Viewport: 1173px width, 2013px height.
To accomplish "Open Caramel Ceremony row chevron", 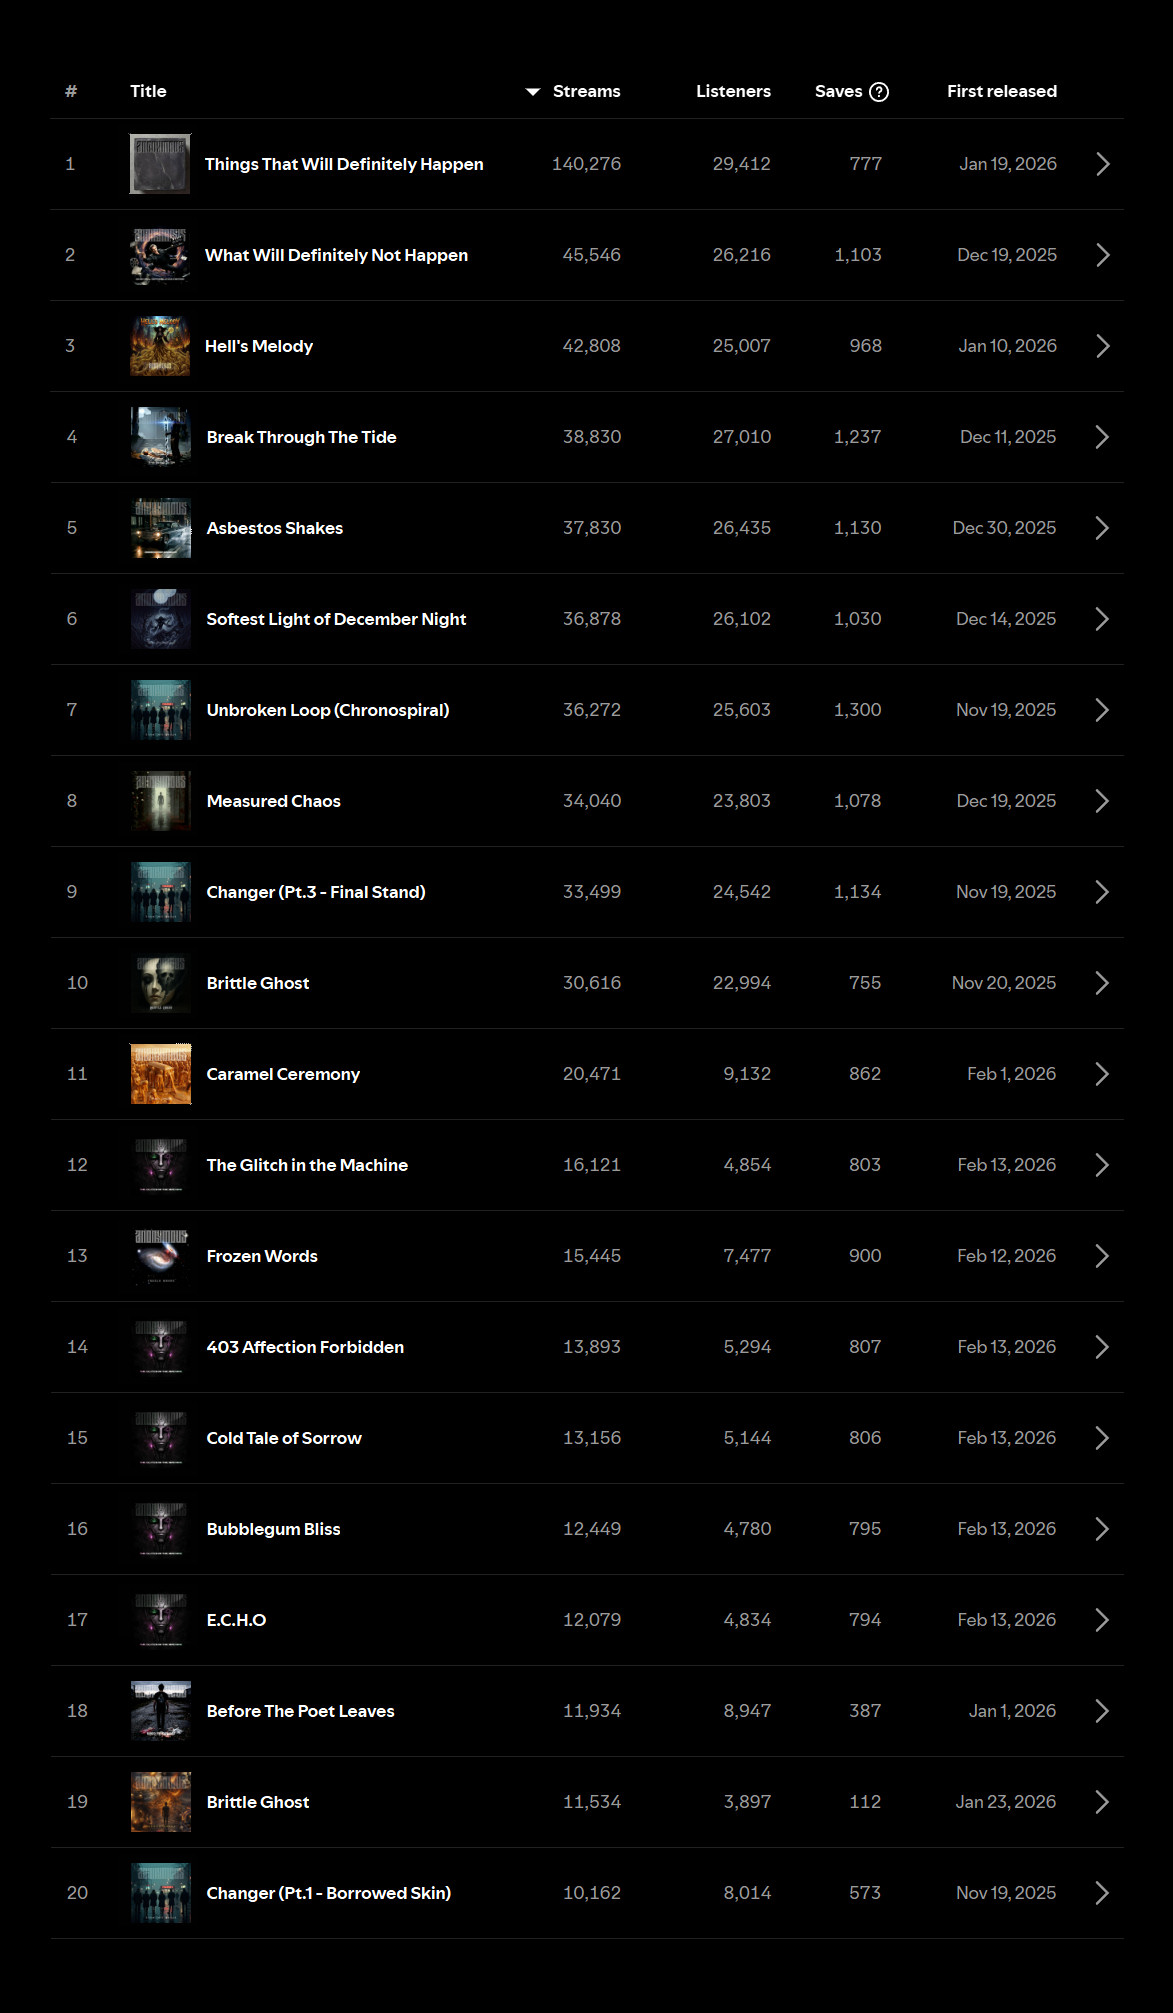I will (x=1102, y=1074).
